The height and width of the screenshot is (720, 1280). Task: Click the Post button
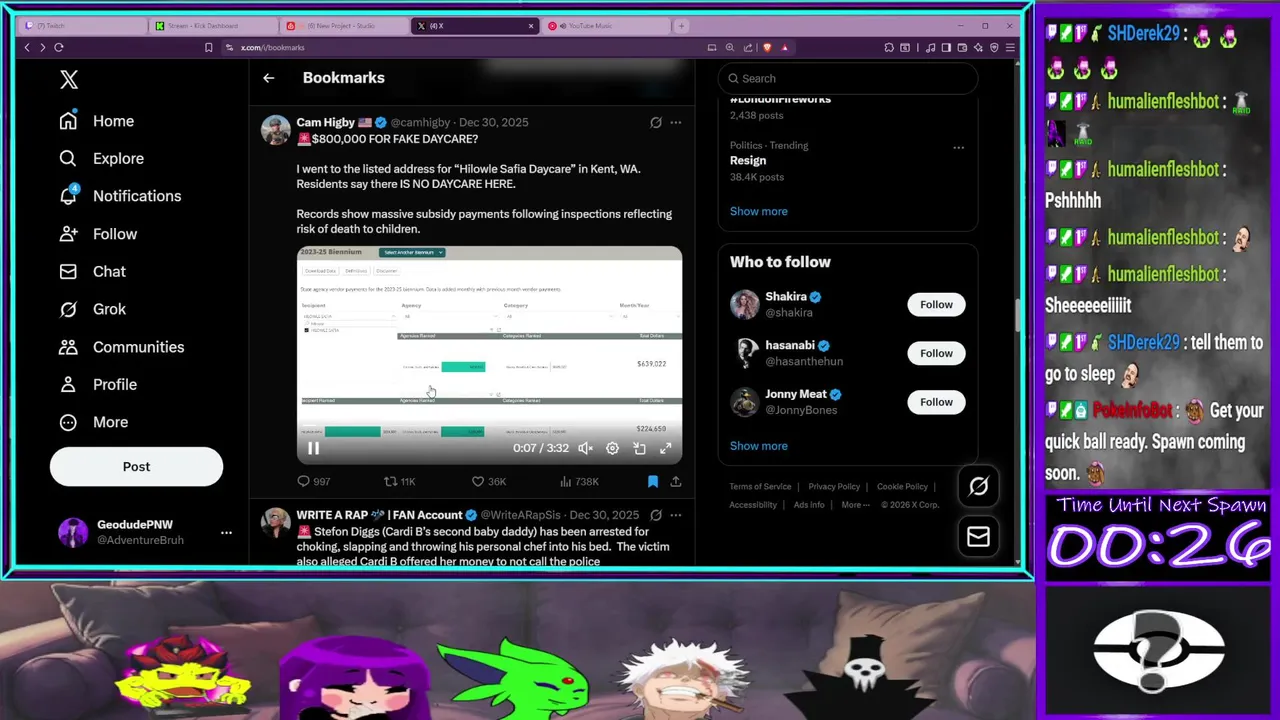tap(136, 467)
